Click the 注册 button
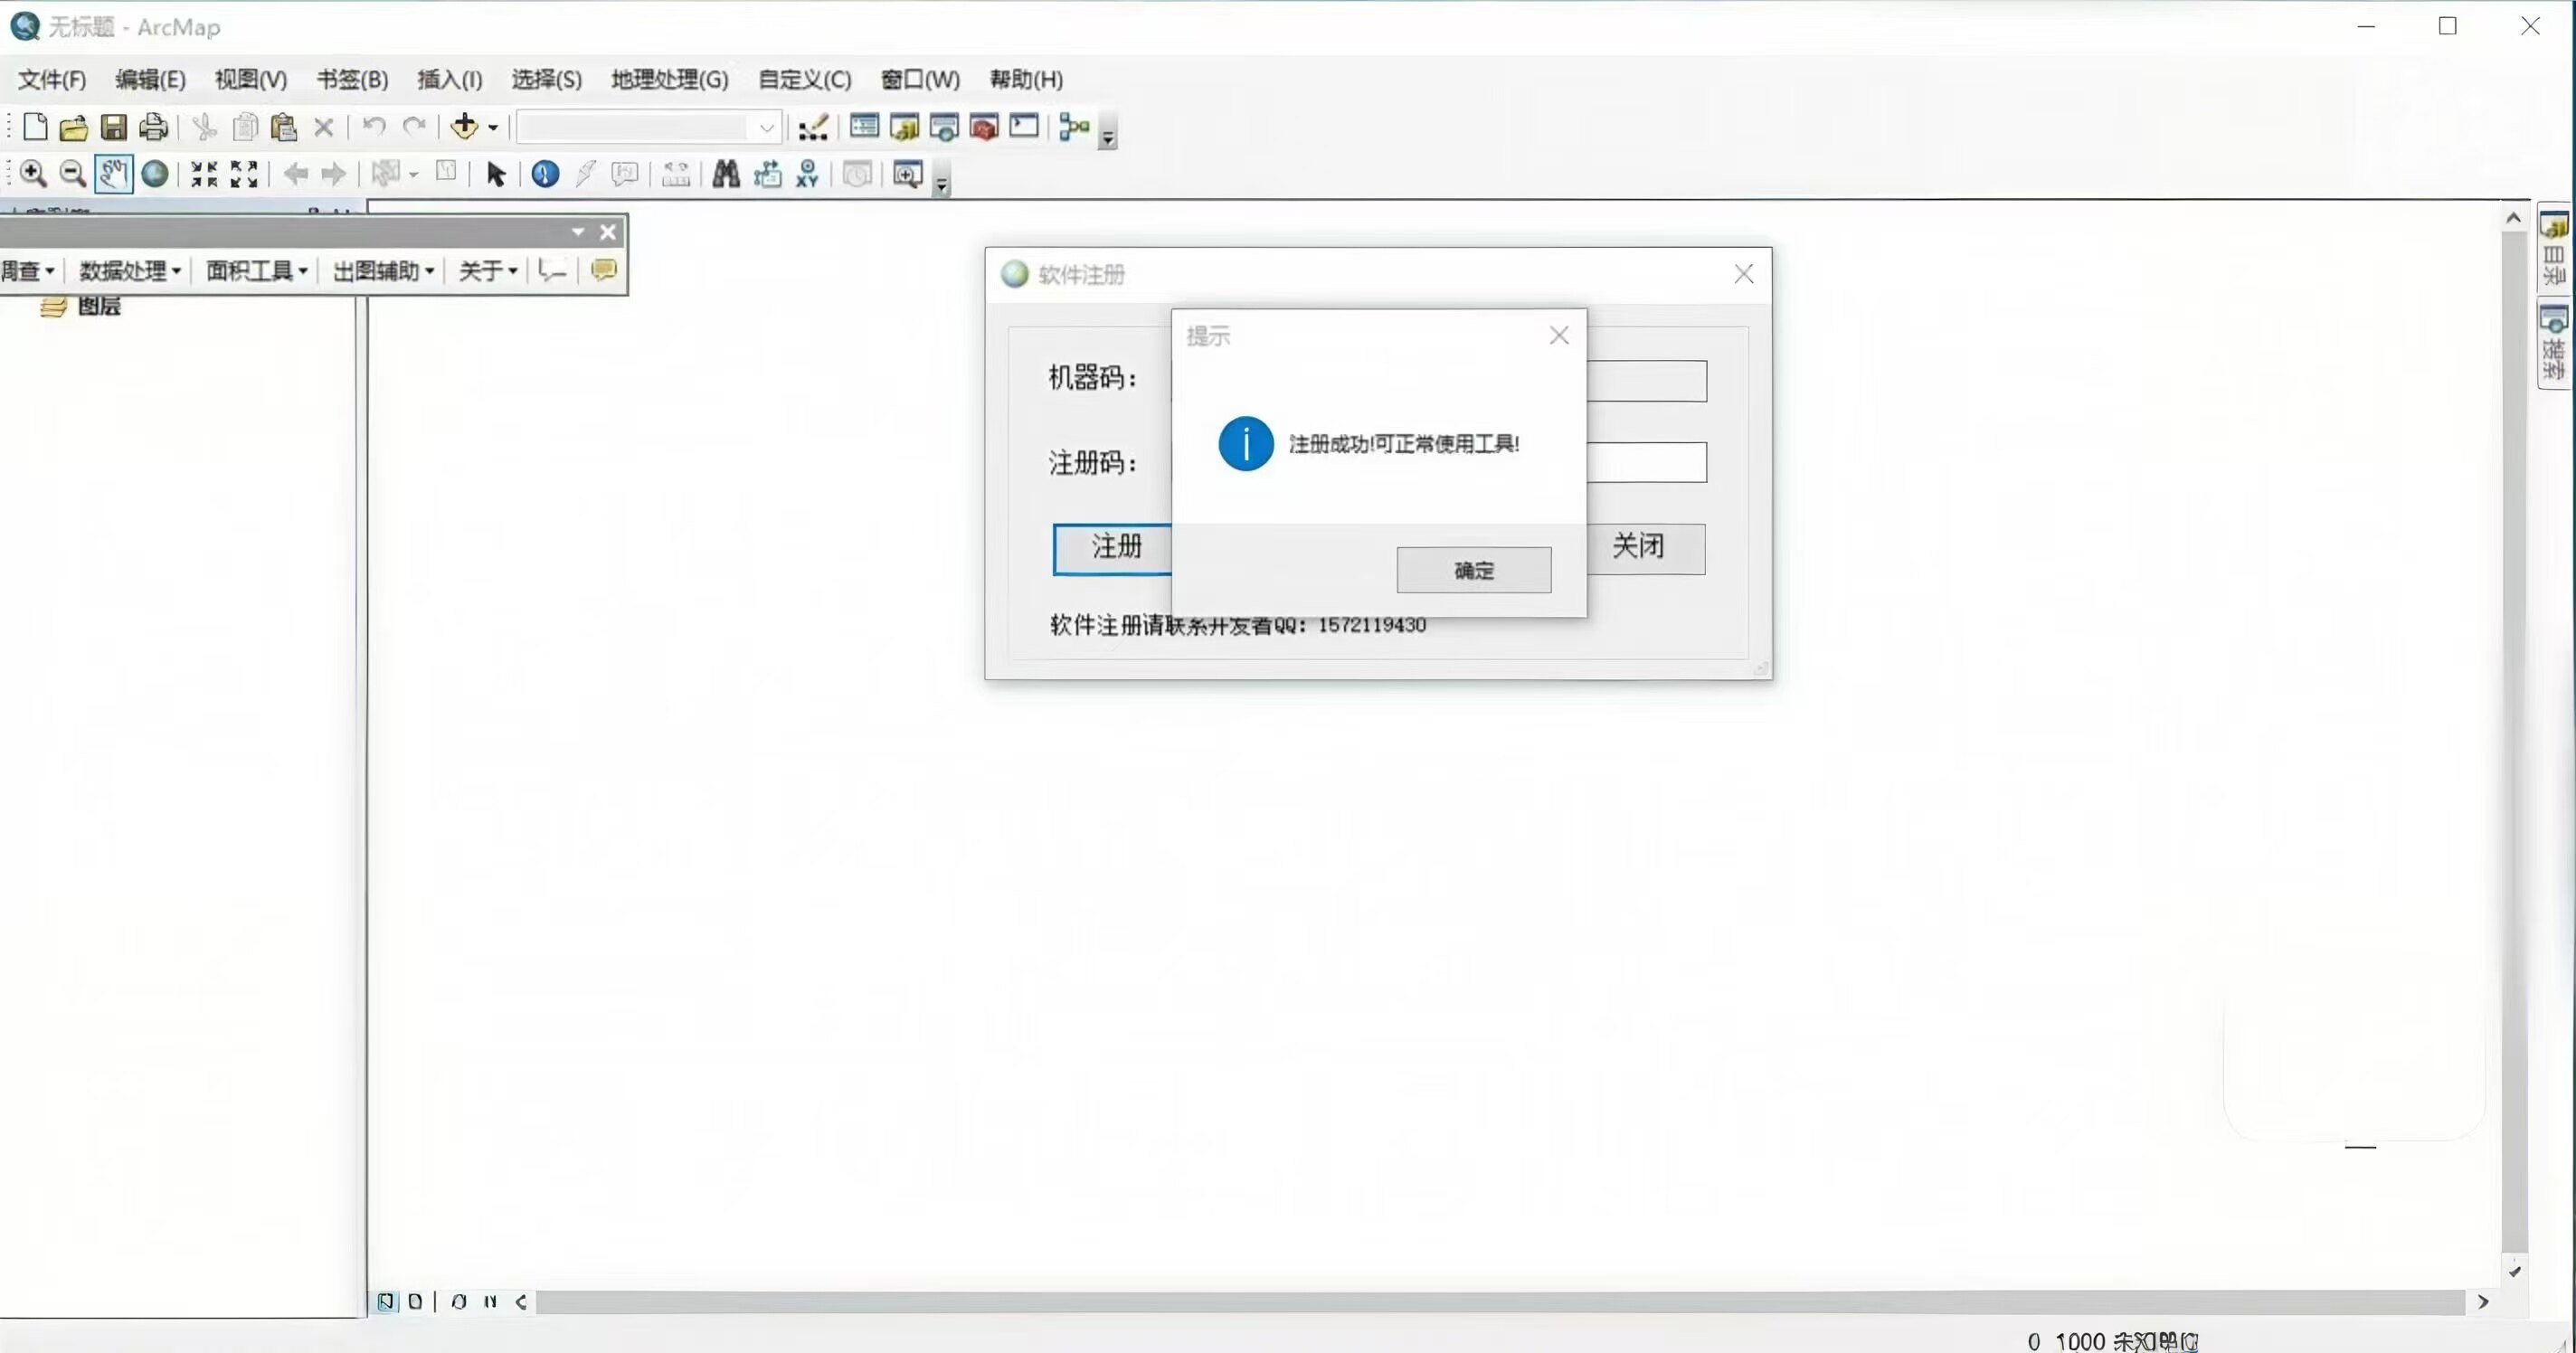This screenshot has height=1353, width=2576. (1113, 548)
